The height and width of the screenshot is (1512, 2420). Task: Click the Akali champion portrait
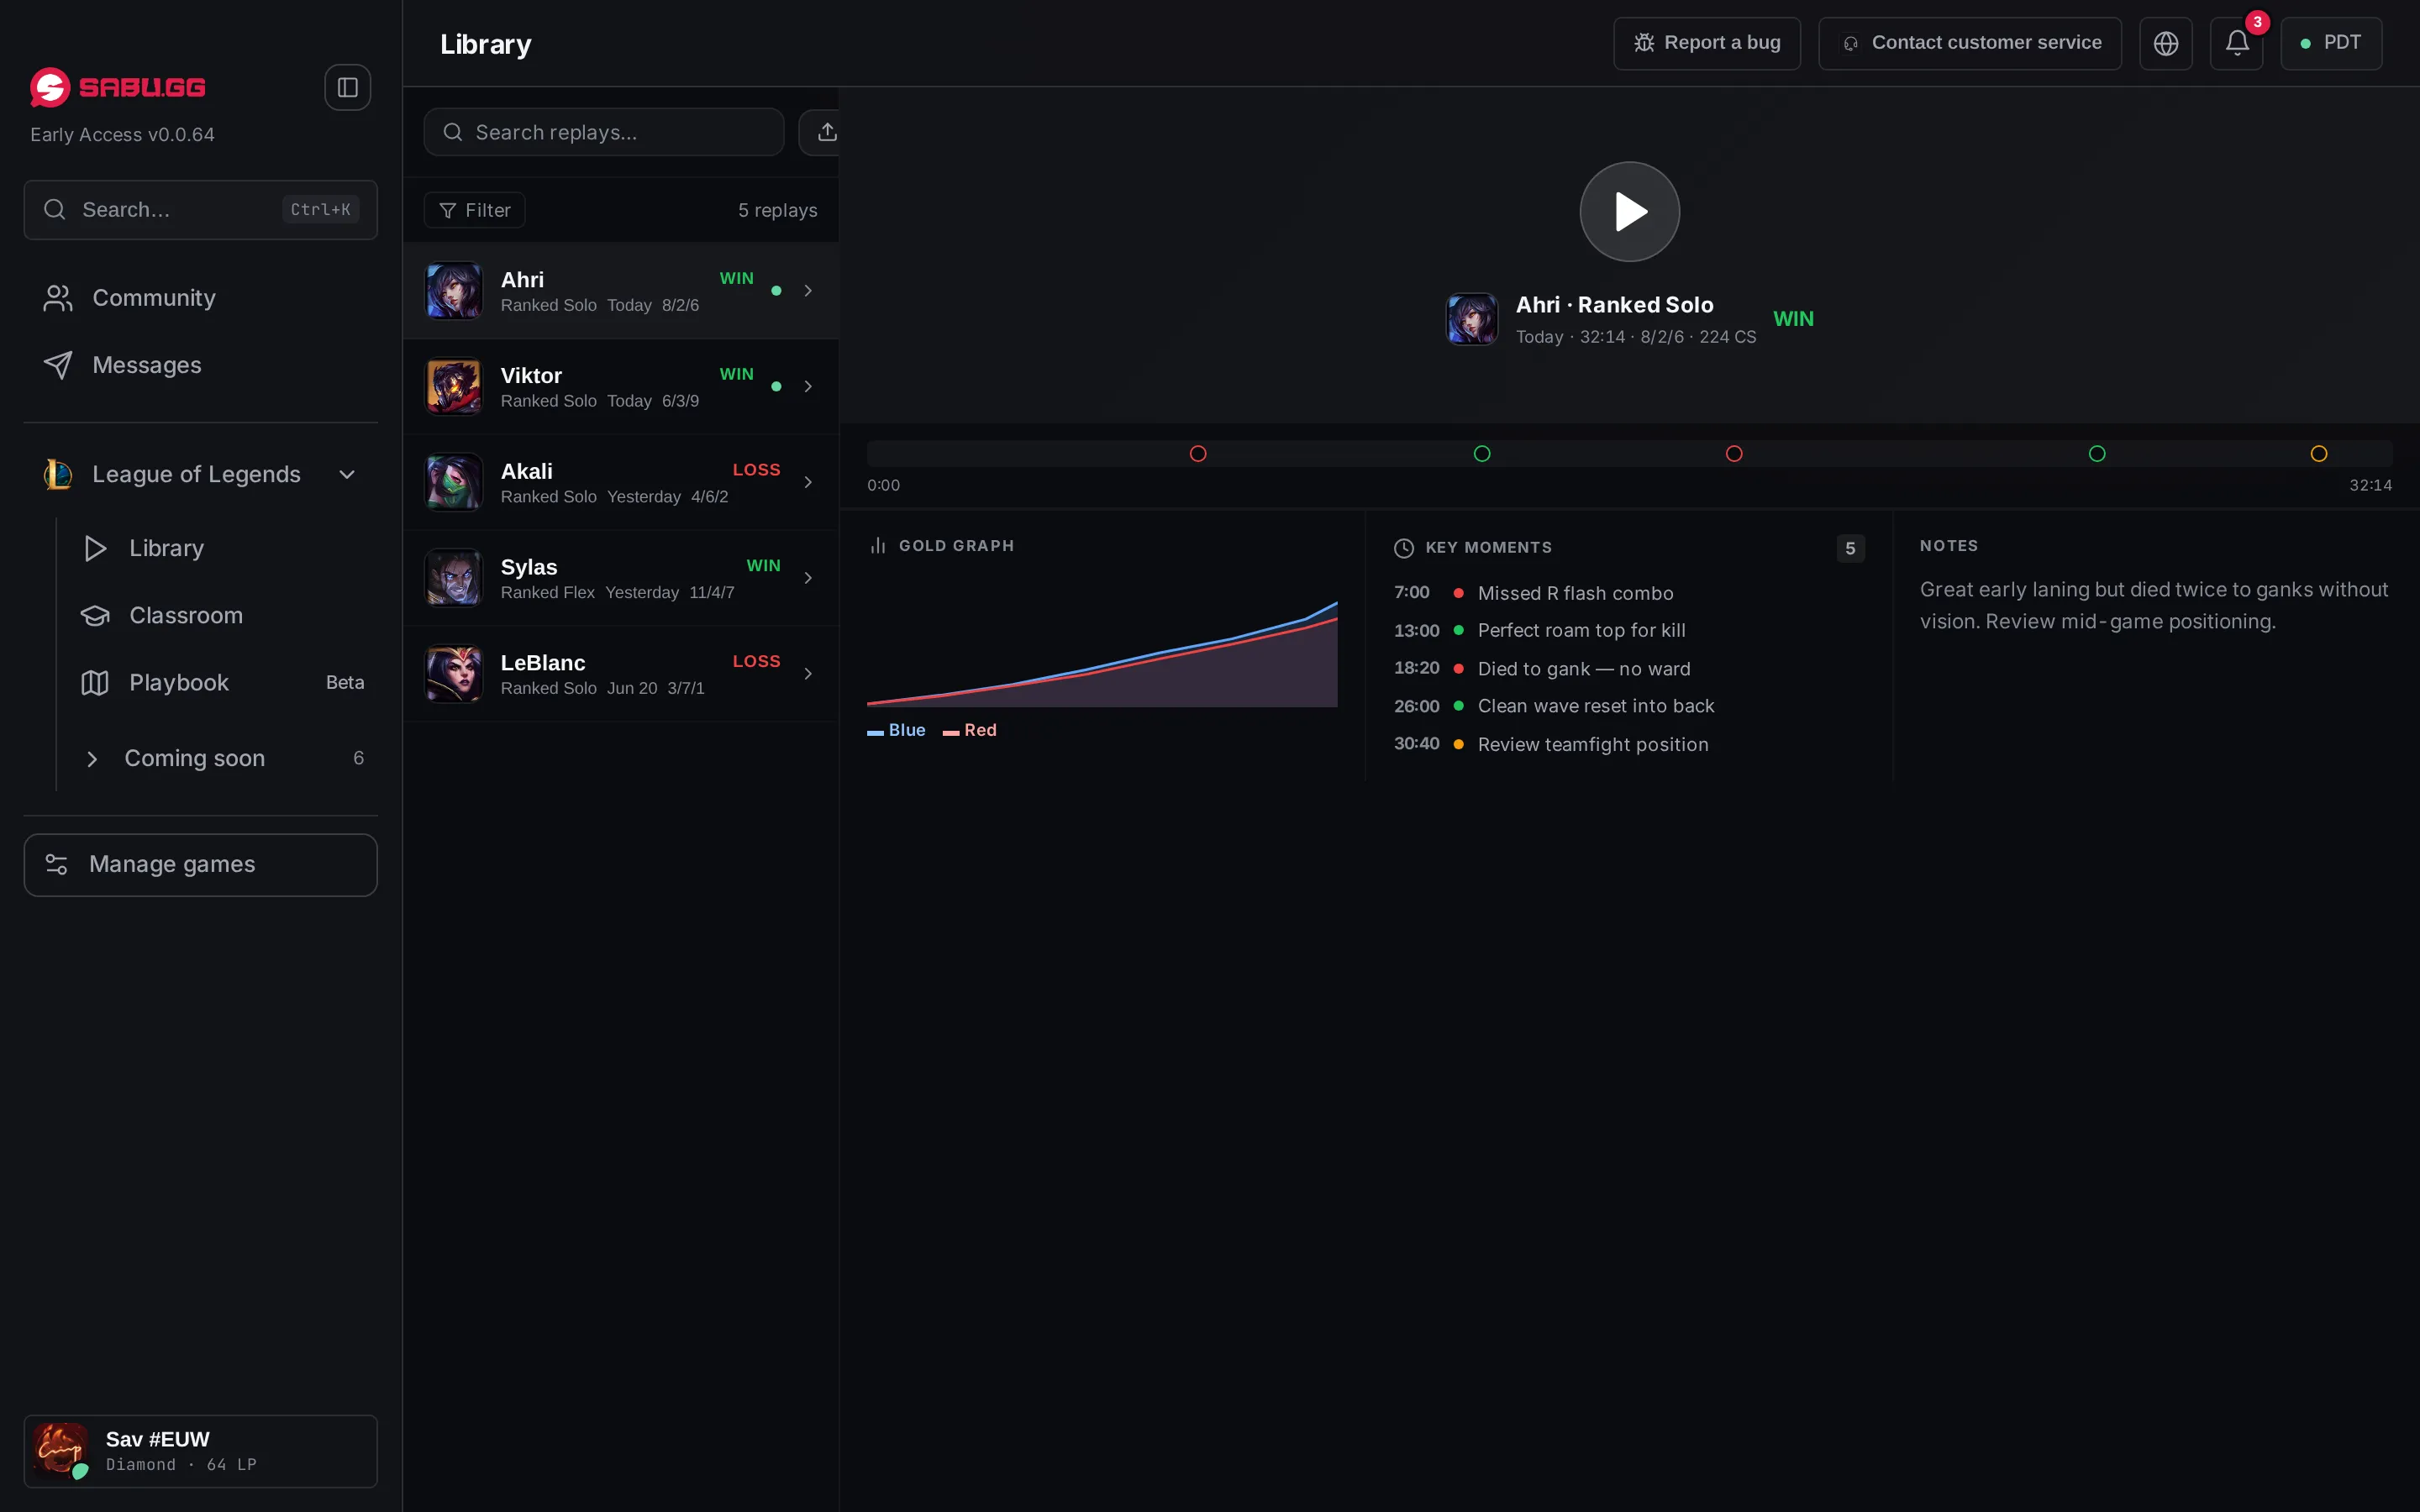(454, 483)
